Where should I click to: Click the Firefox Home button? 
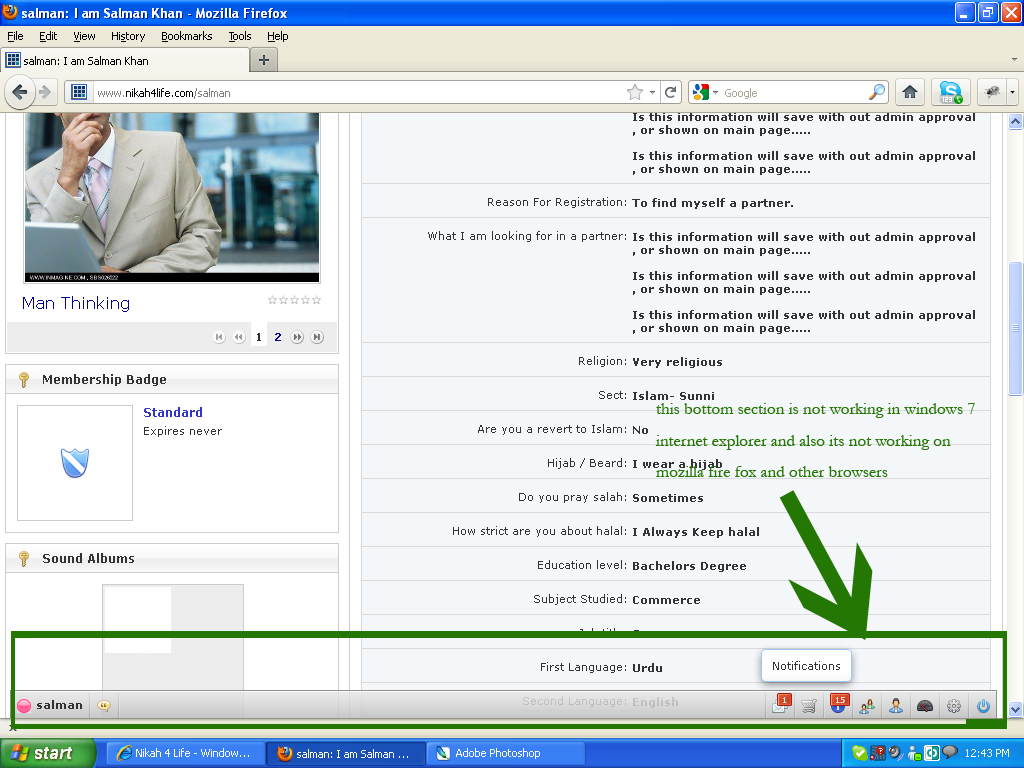point(909,92)
